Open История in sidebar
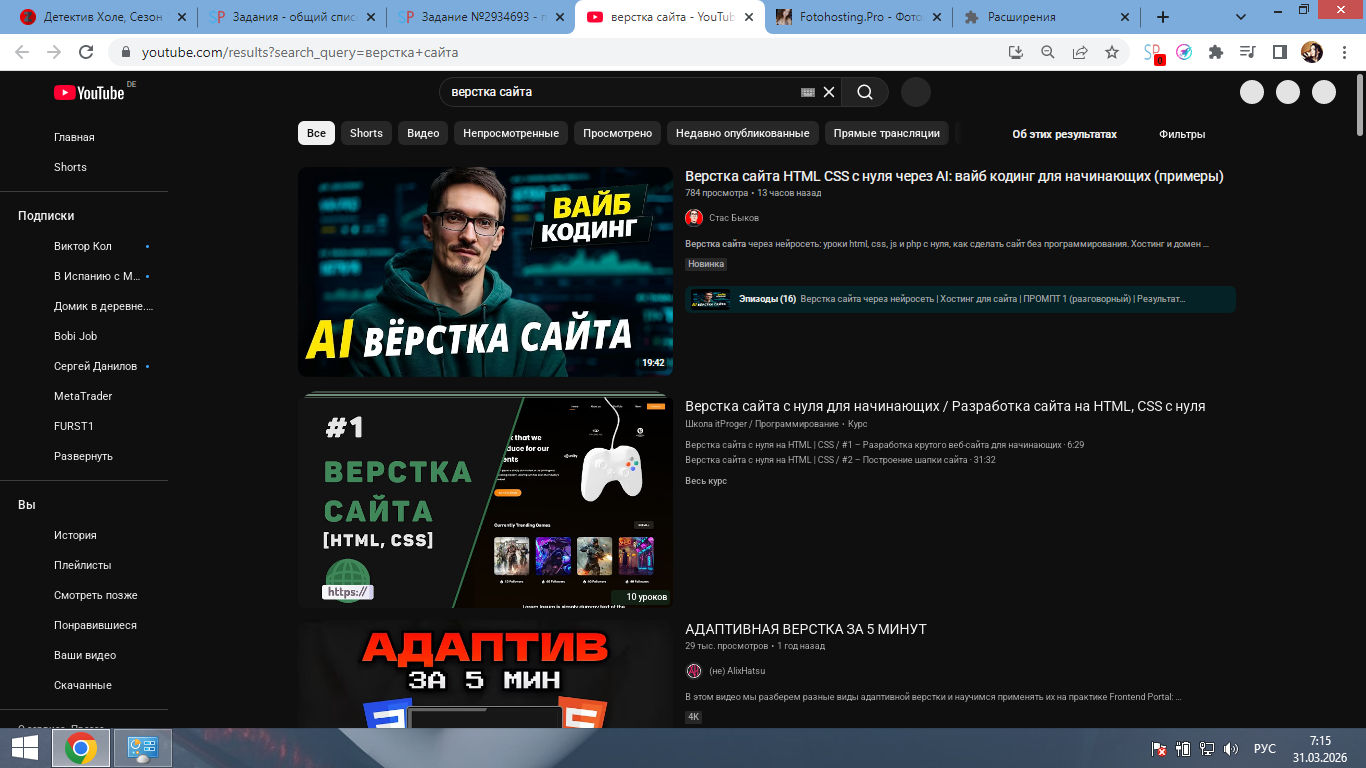This screenshot has width=1366, height=768. [x=75, y=535]
